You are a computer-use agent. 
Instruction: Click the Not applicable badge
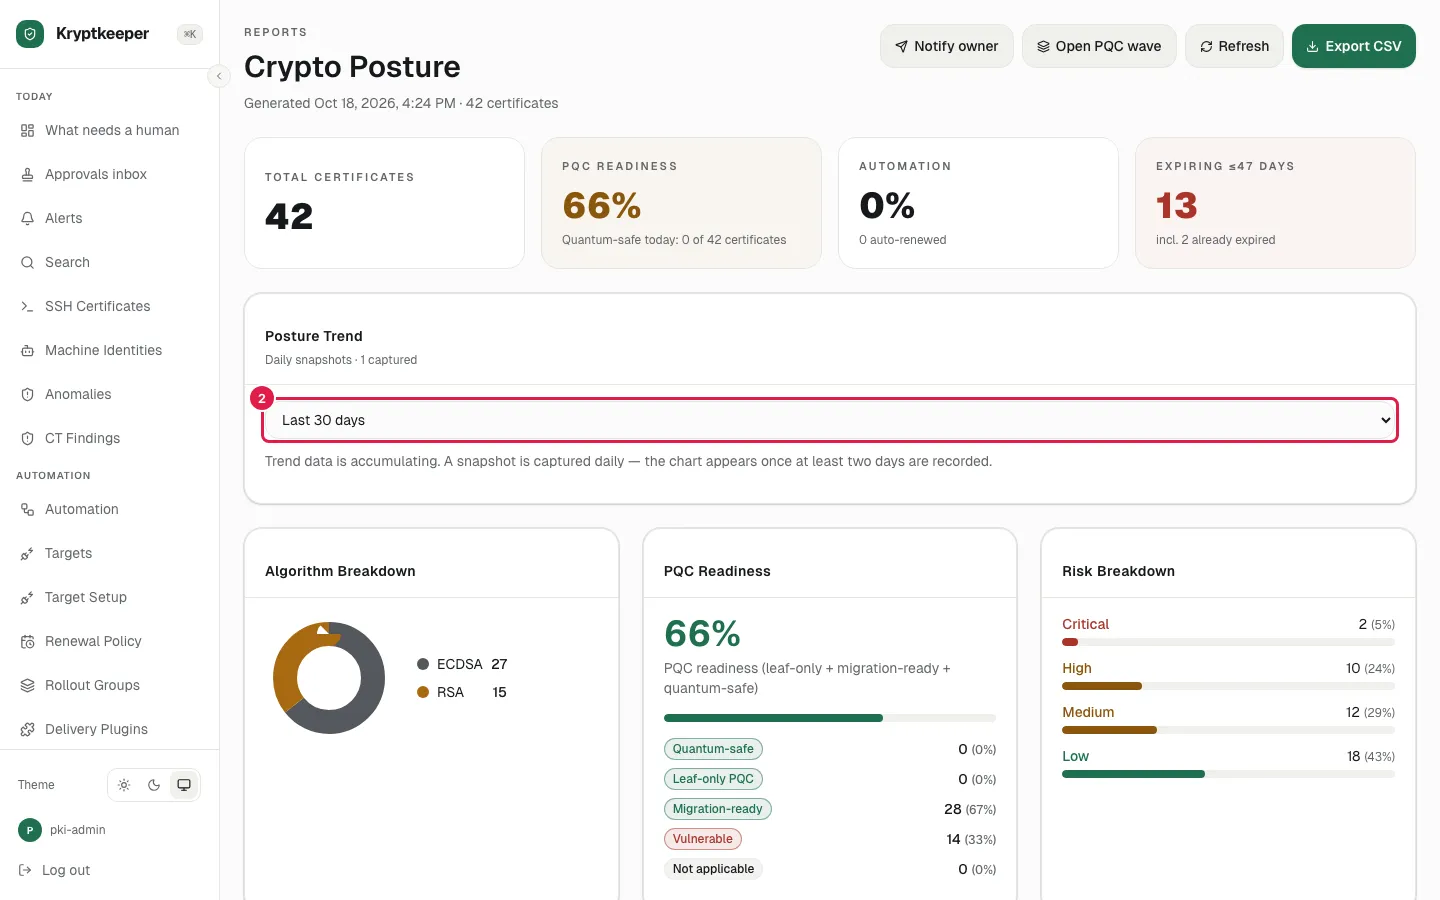[713, 869]
